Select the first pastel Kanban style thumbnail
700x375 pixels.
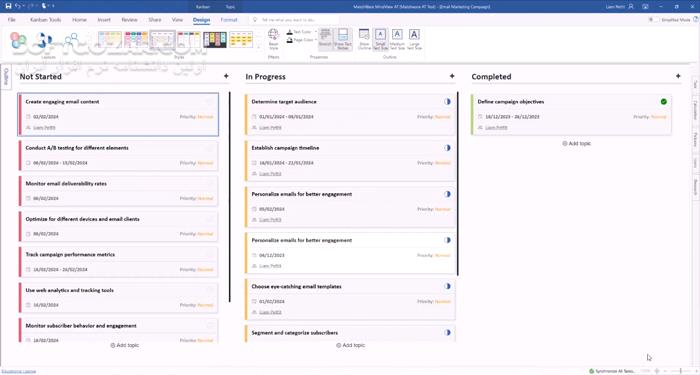pyautogui.click(x=110, y=40)
